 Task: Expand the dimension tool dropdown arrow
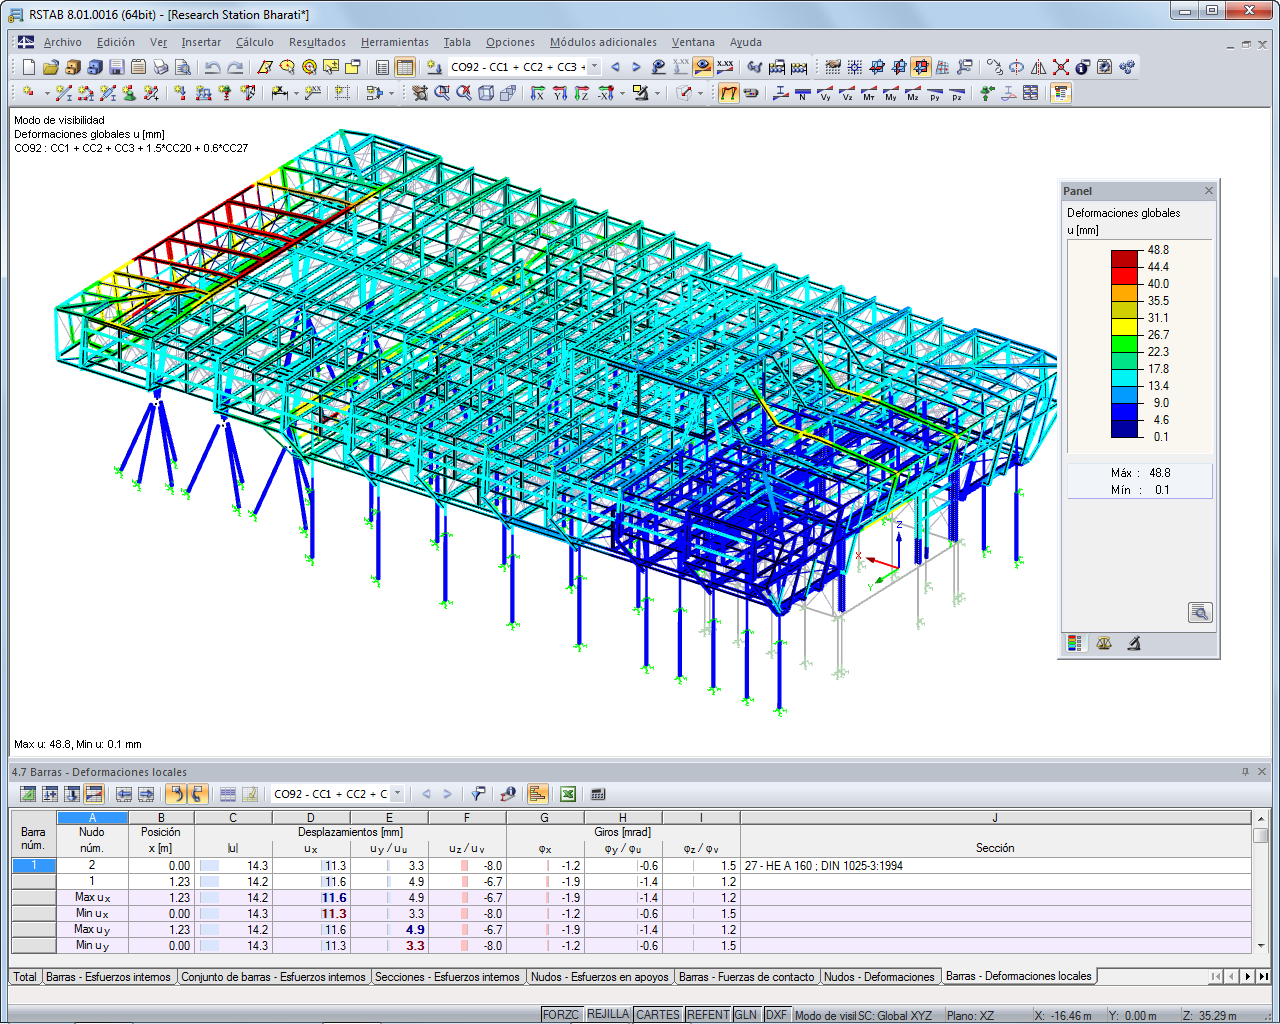tap(298, 93)
